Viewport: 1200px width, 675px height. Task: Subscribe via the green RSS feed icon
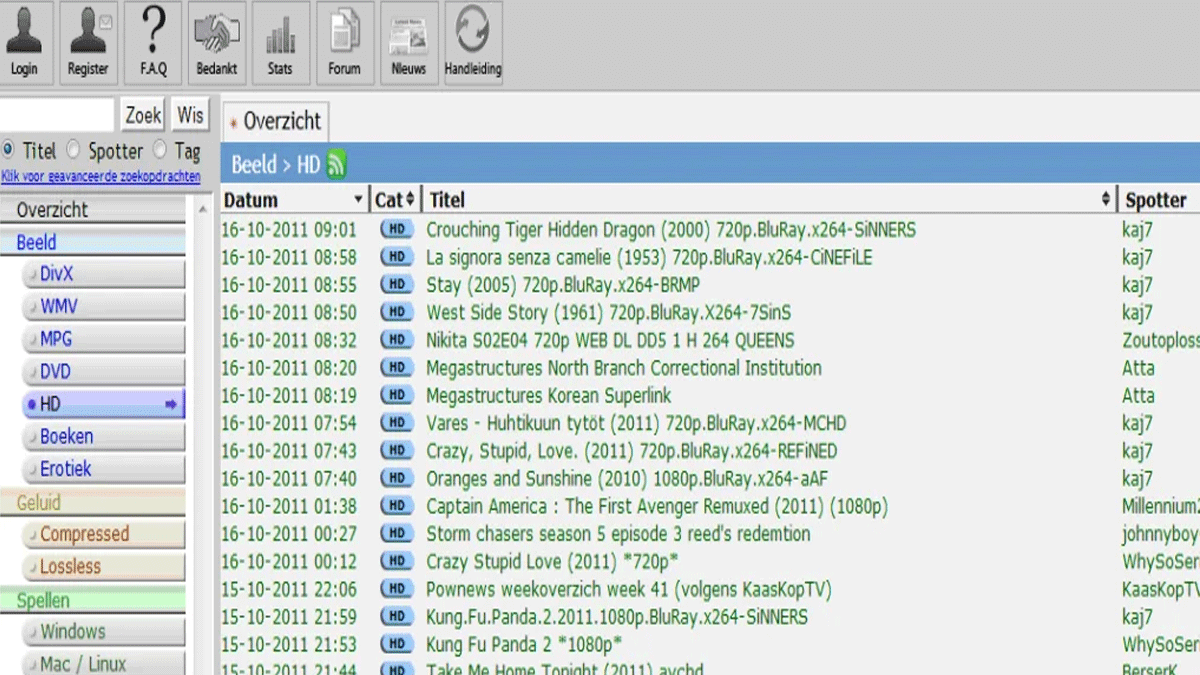(336, 165)
